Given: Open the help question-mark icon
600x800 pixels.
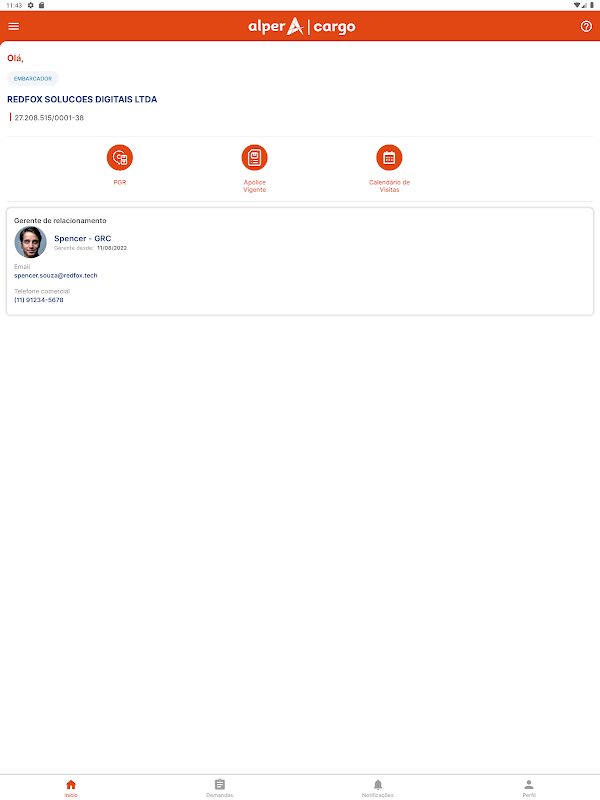Looking at the screenshot, I should click(x=586, y=26).
